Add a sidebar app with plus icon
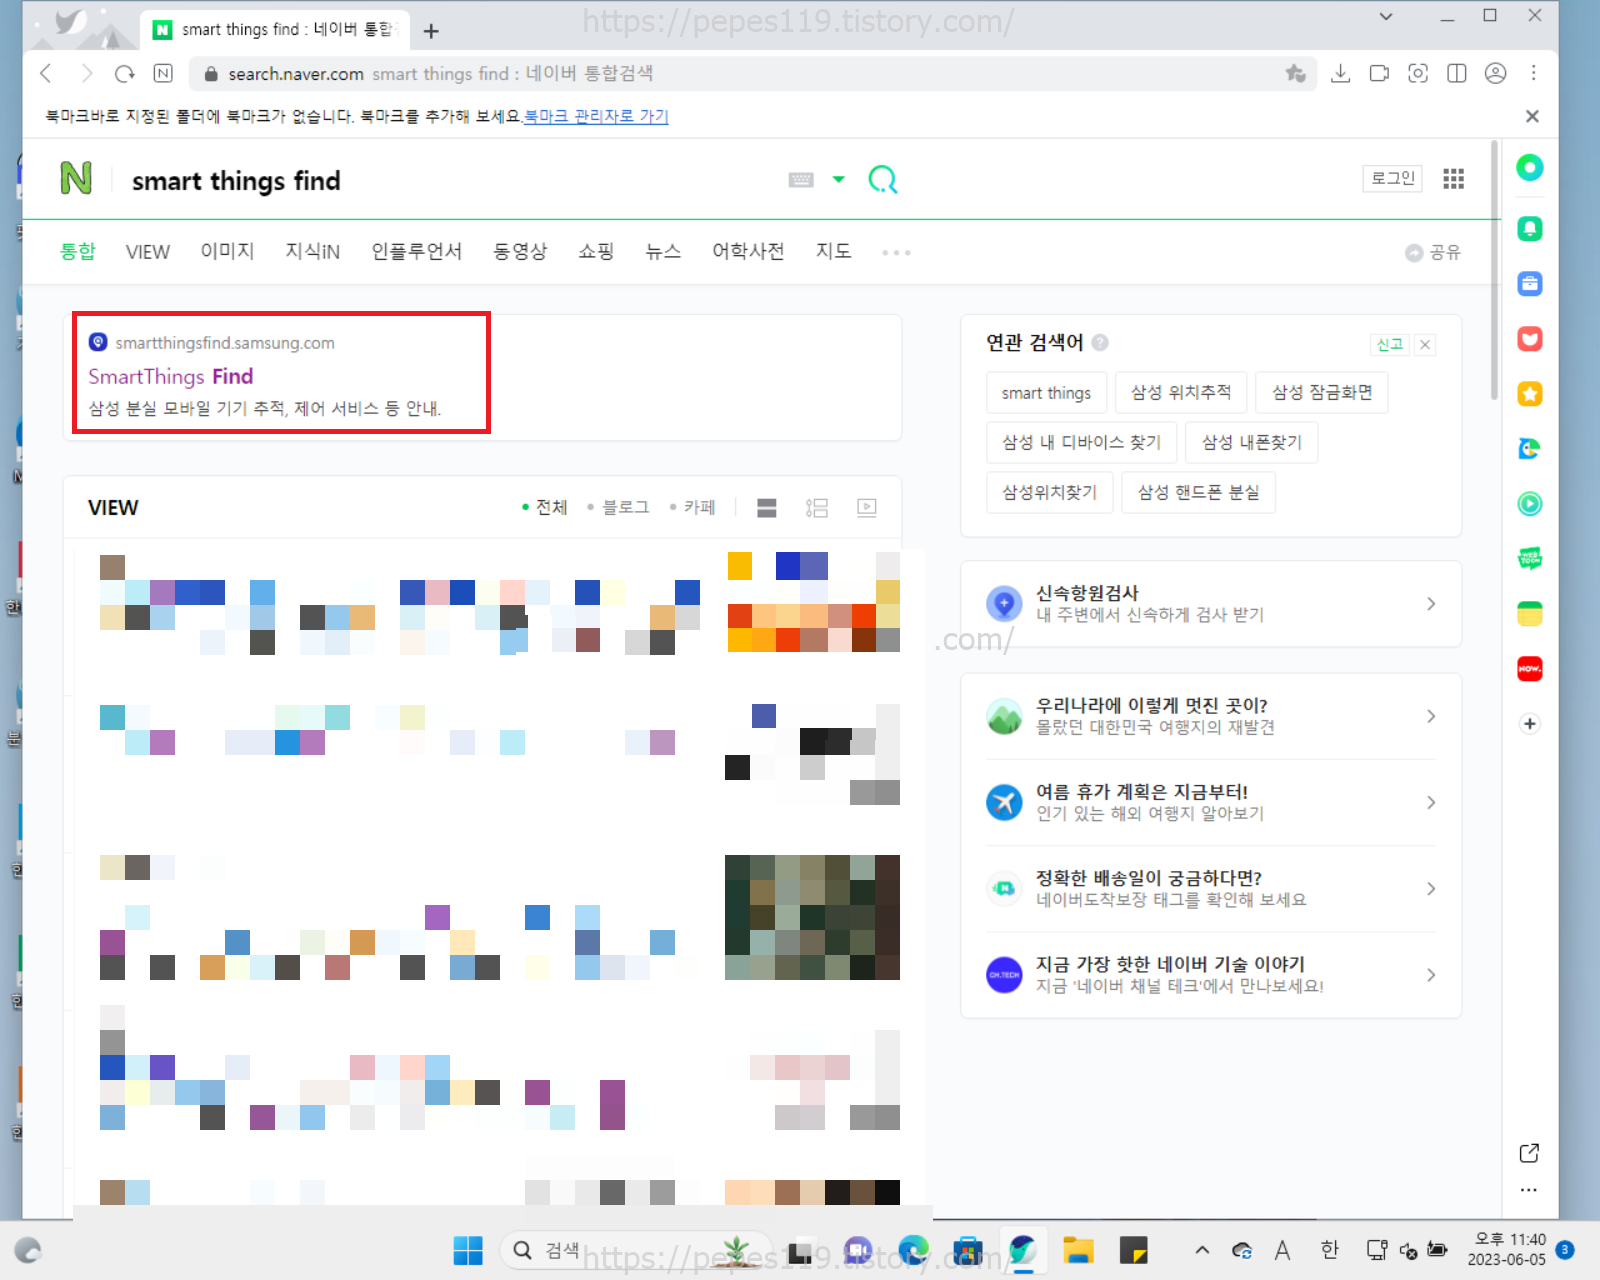 pyautogui.click(x=1529, y=724)
